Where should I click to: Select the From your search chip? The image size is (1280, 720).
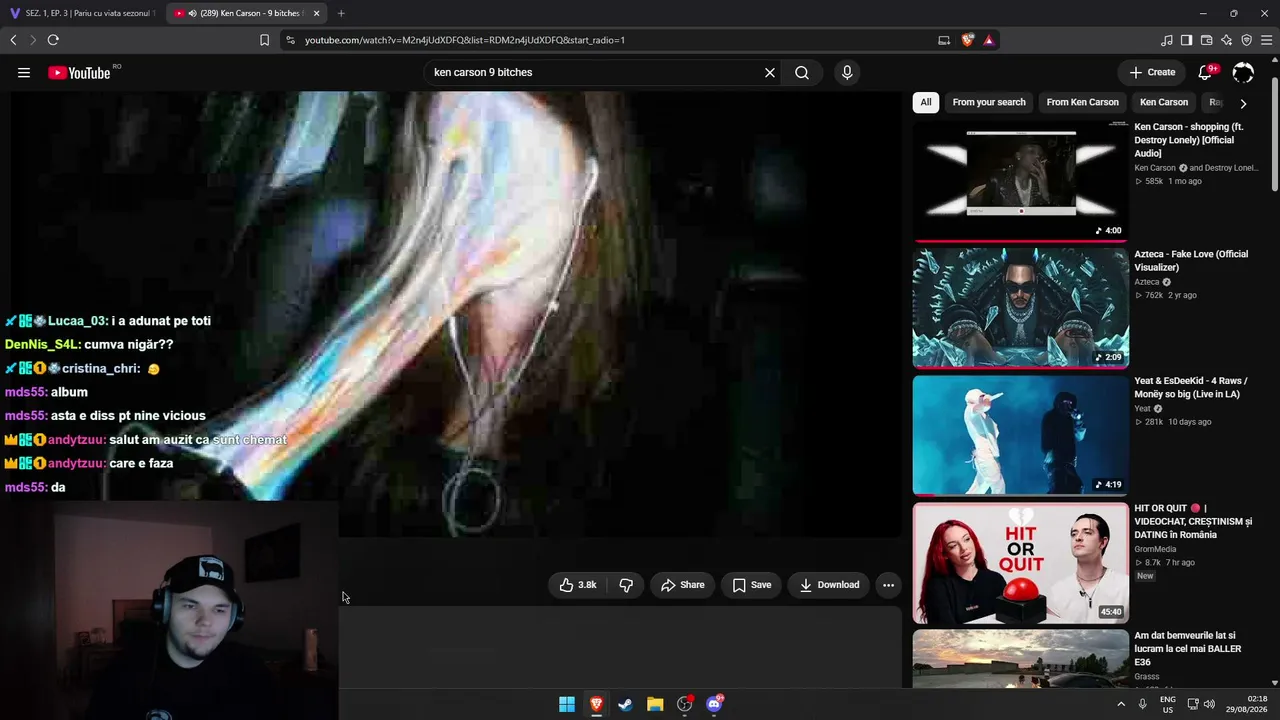pos(989,102)
